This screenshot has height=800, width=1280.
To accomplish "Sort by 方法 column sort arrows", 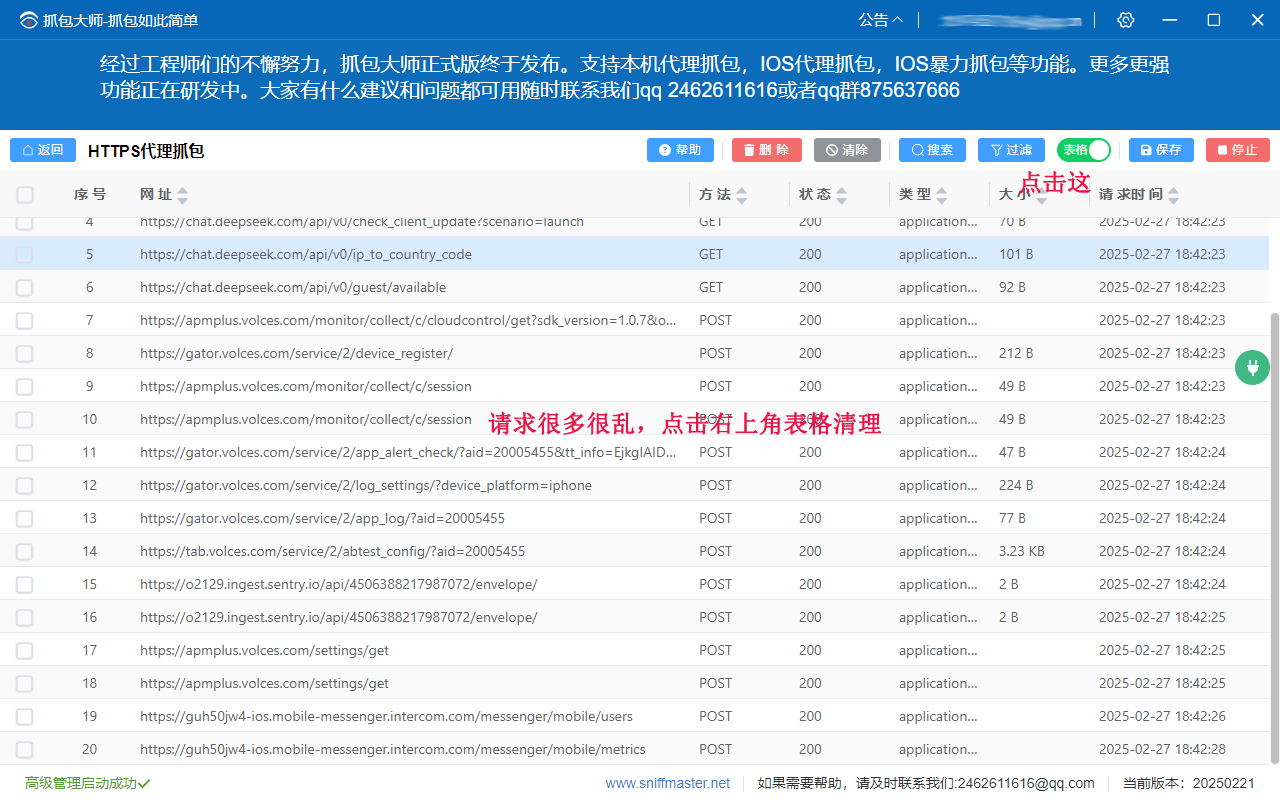I will [x=741, y=195].
